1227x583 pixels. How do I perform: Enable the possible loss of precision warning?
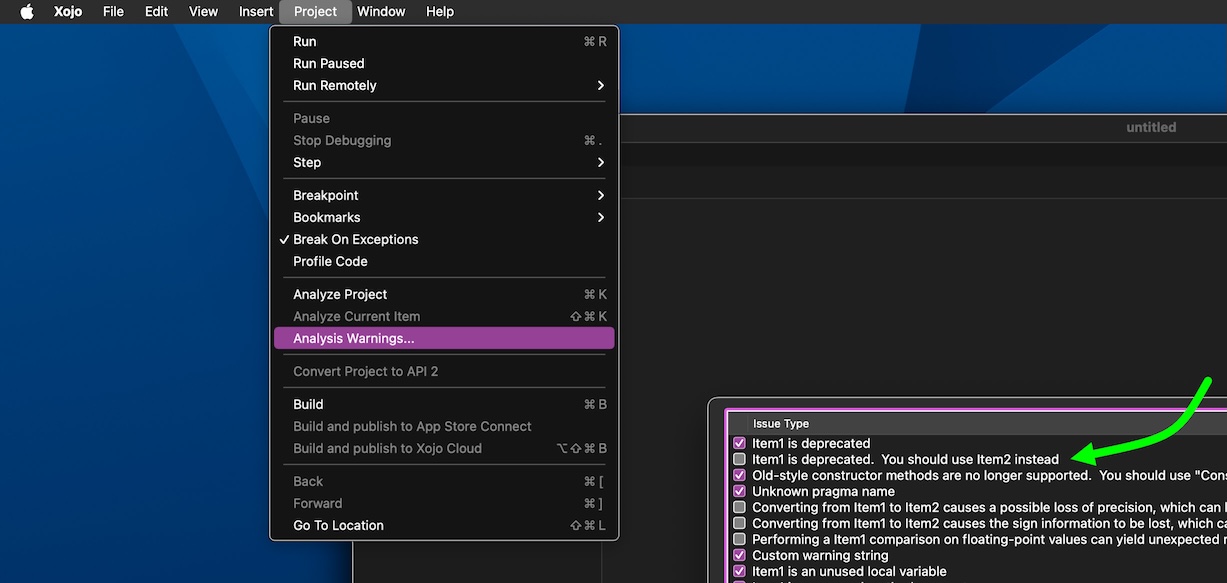pos(739,507)
